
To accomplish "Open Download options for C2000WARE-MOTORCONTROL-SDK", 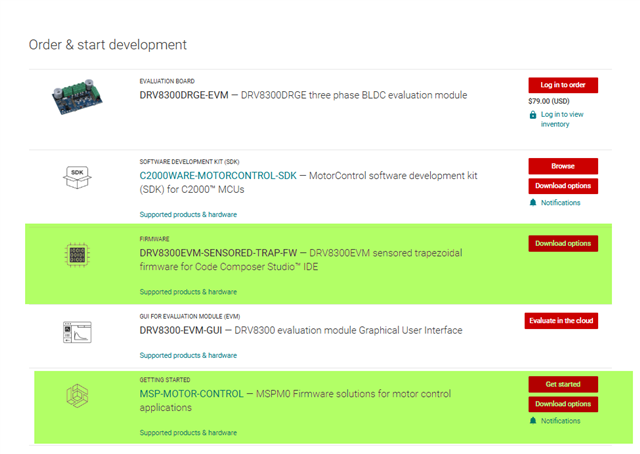I will [563, 186].
